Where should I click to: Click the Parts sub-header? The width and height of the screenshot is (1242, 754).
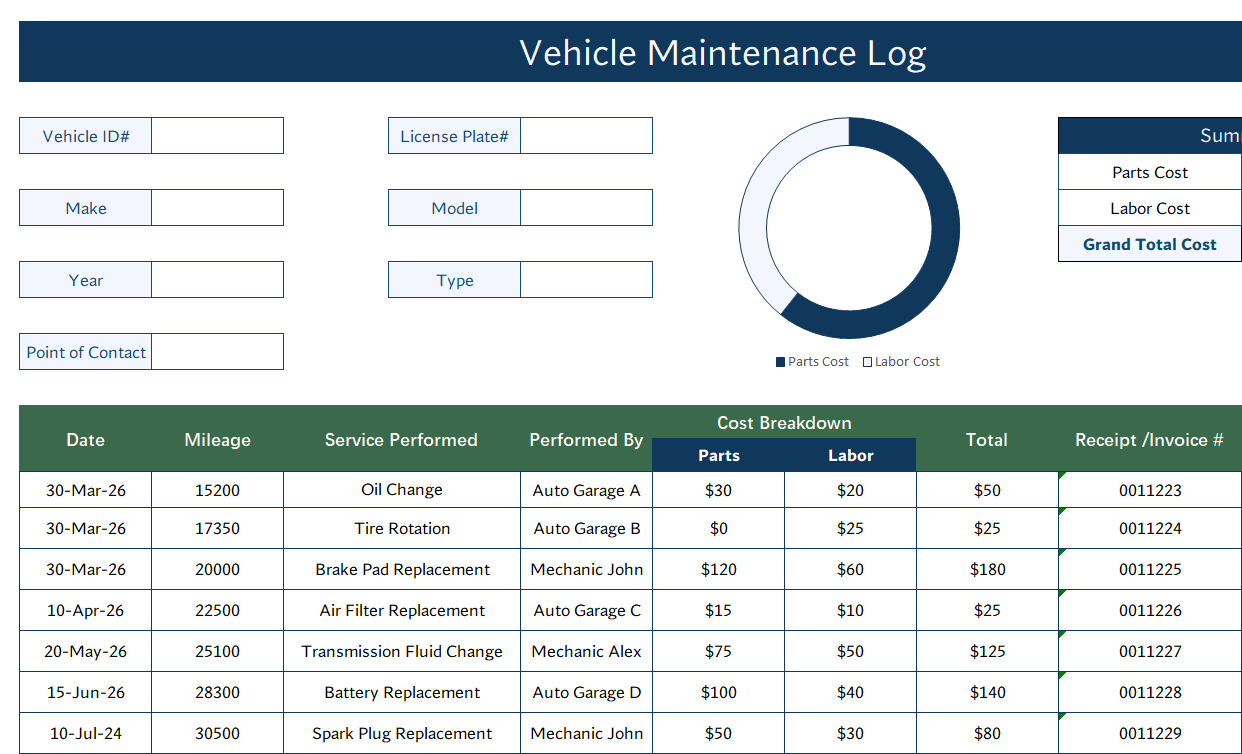click(719, 455)
